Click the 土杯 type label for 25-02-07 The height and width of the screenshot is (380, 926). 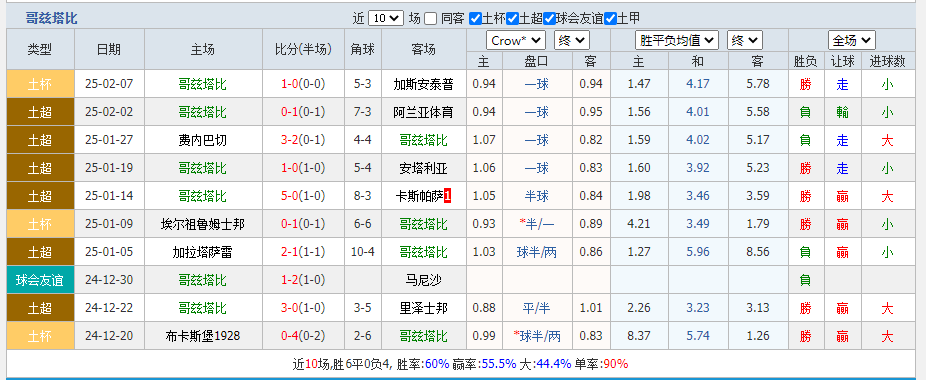40,84
